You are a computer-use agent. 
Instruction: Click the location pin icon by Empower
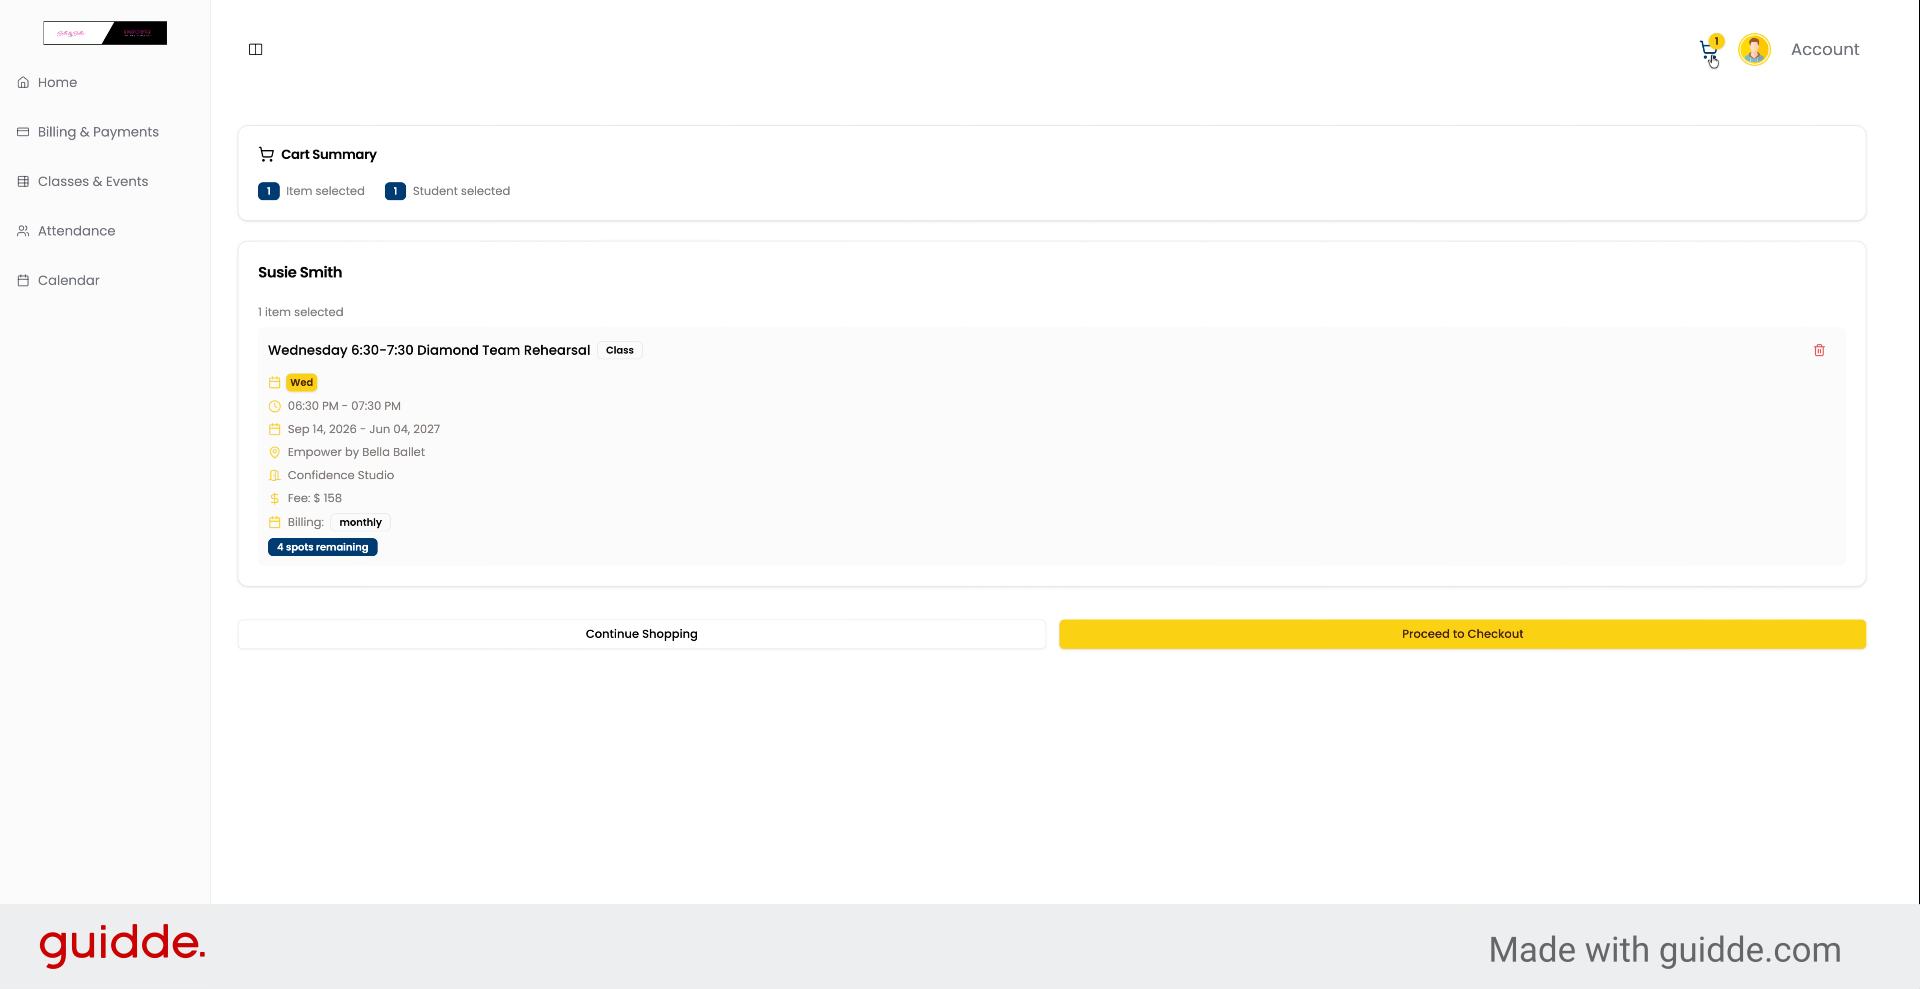274,452
